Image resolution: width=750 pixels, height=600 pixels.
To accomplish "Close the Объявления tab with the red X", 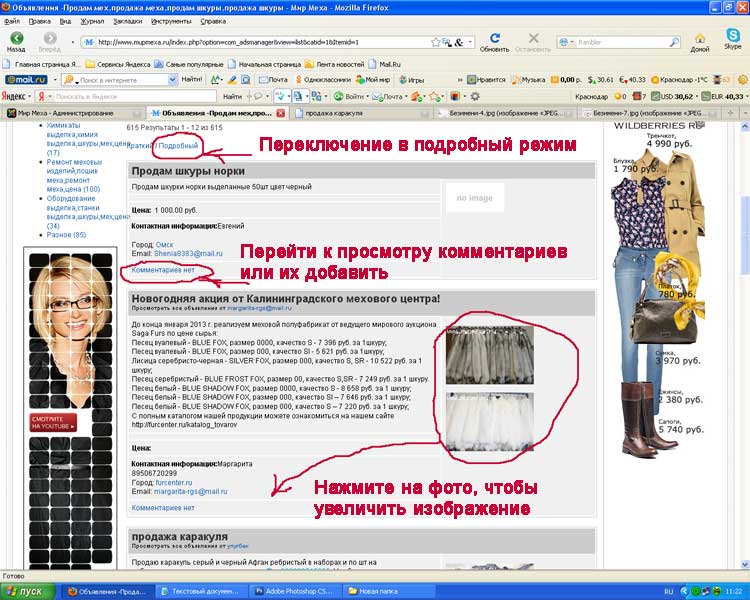I will click(281, 113).
